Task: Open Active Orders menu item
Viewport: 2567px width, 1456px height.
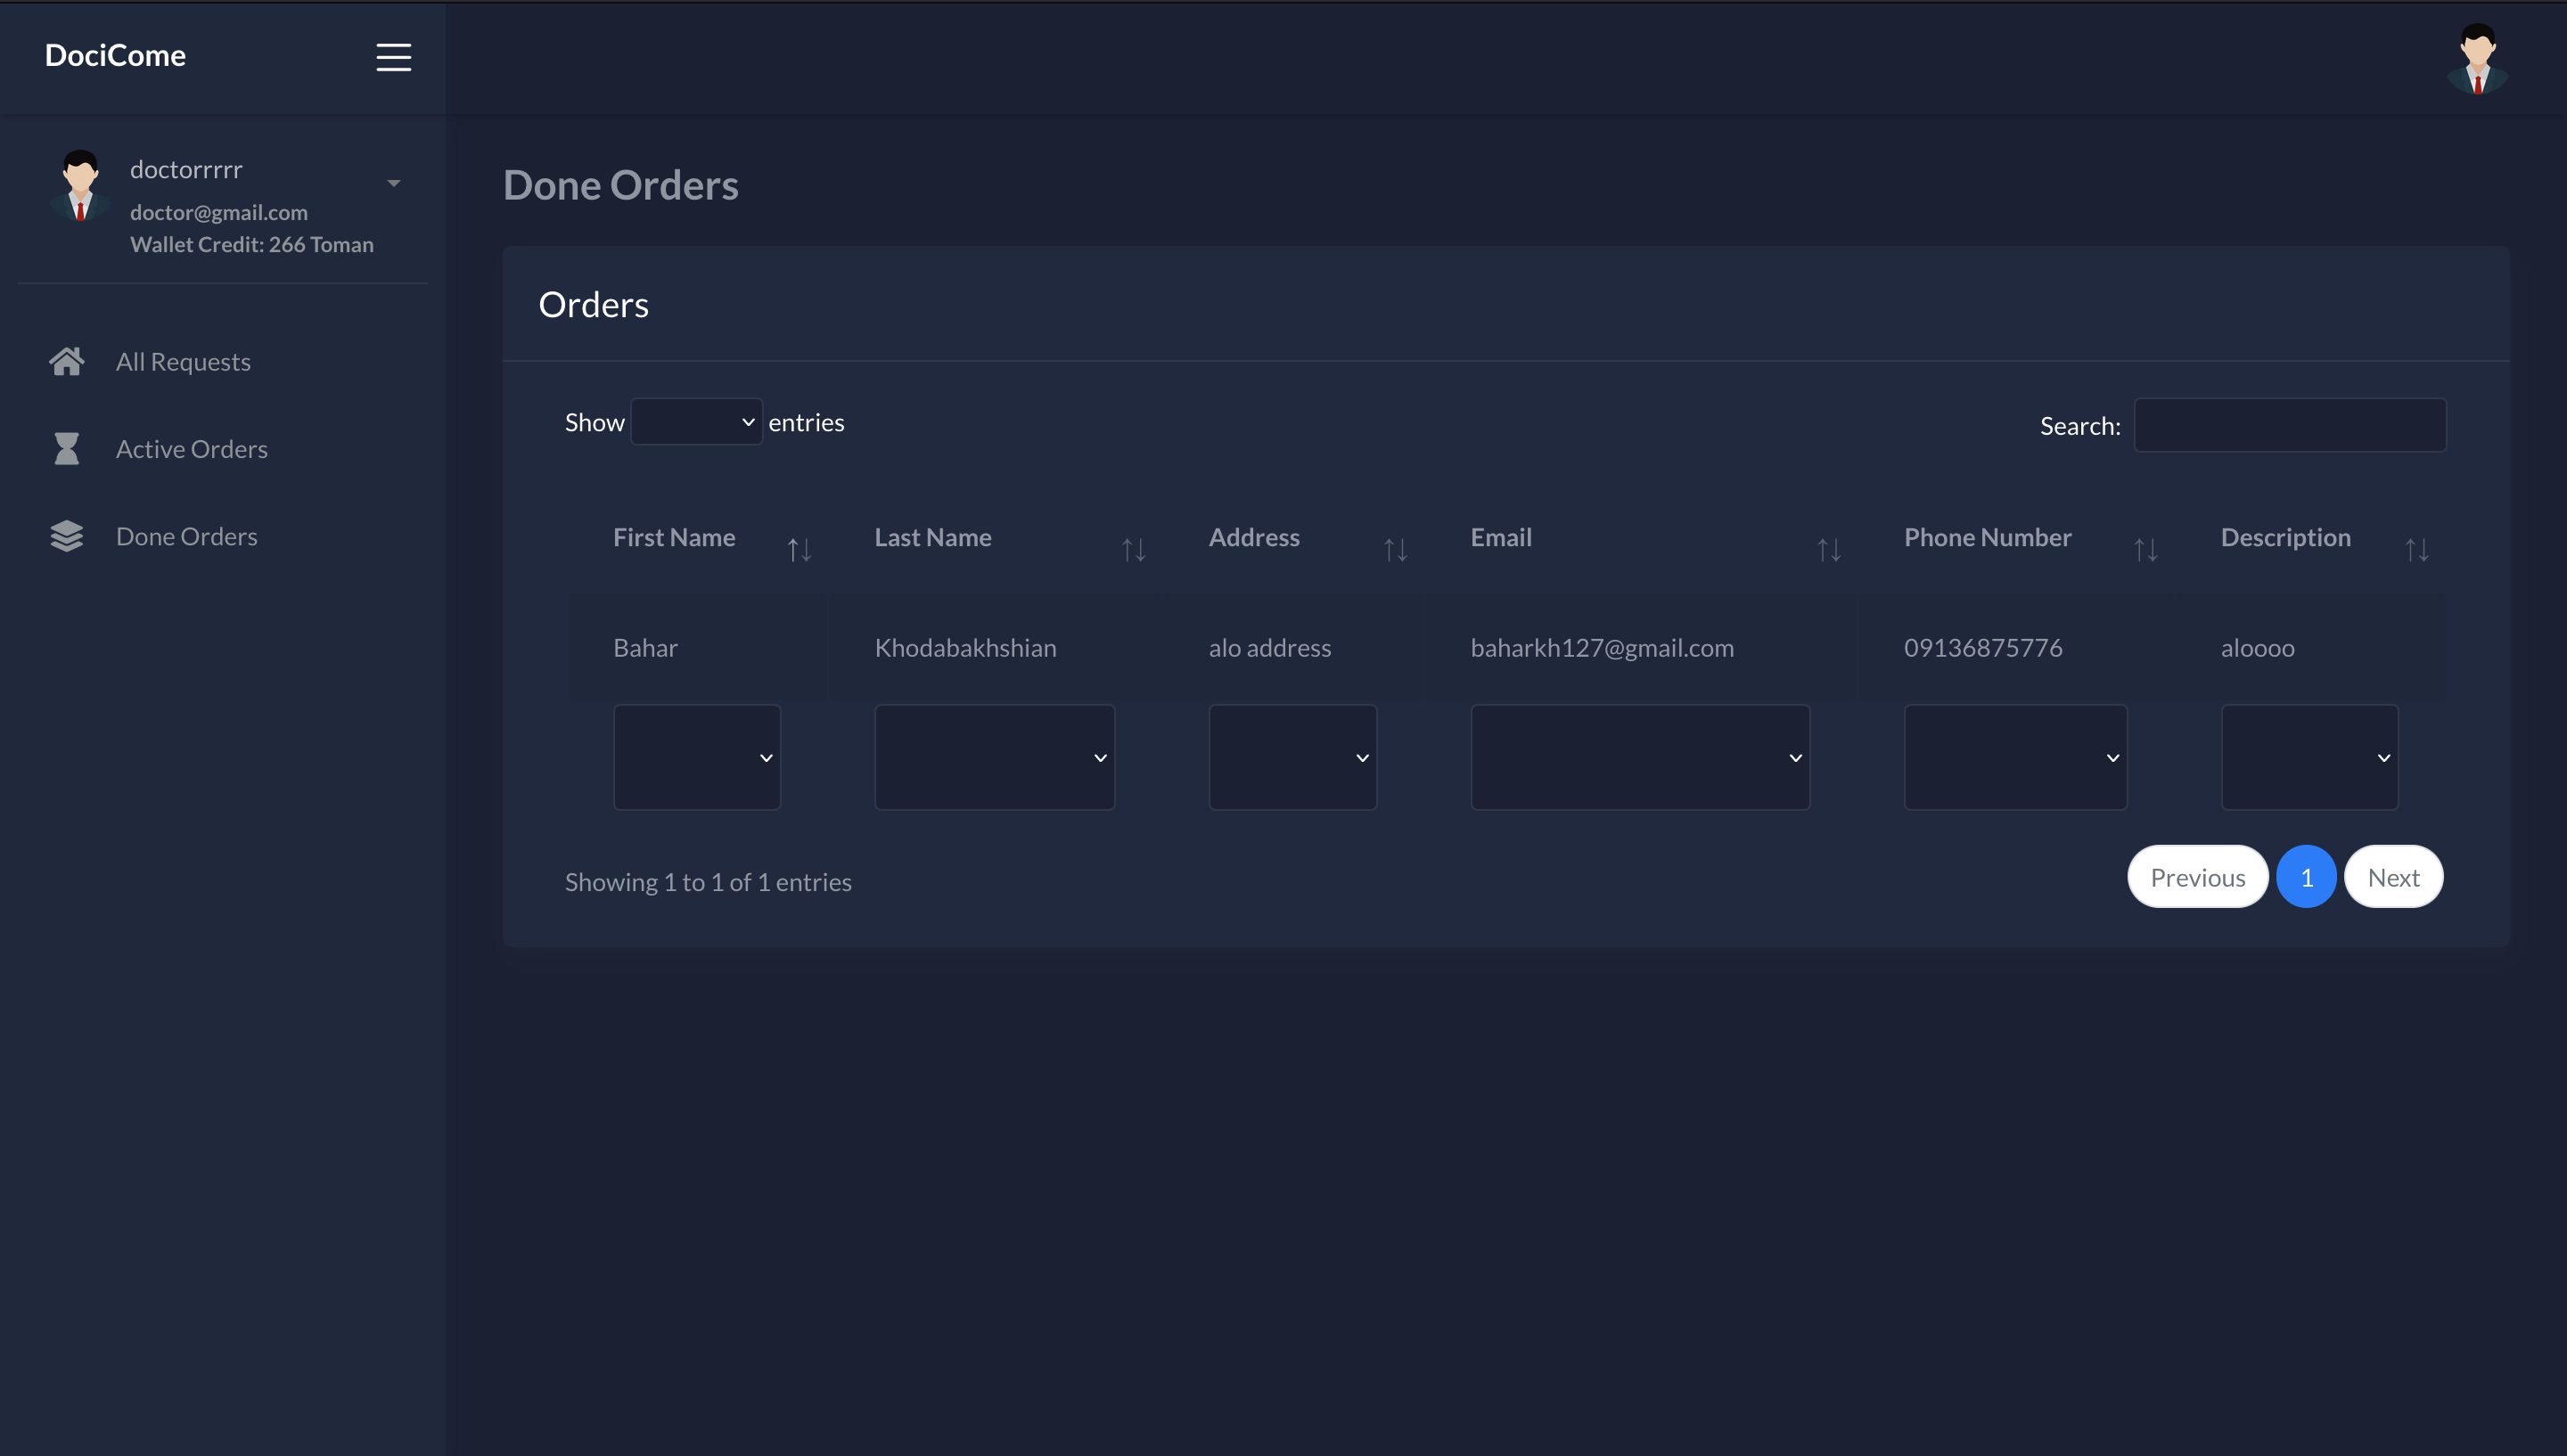Action: (191, 449)
